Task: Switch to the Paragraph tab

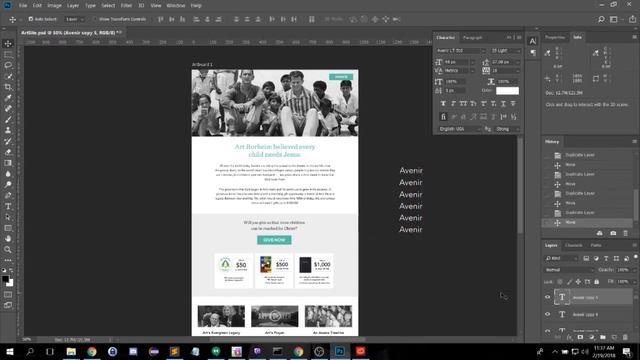Action: tap(473, 38)
